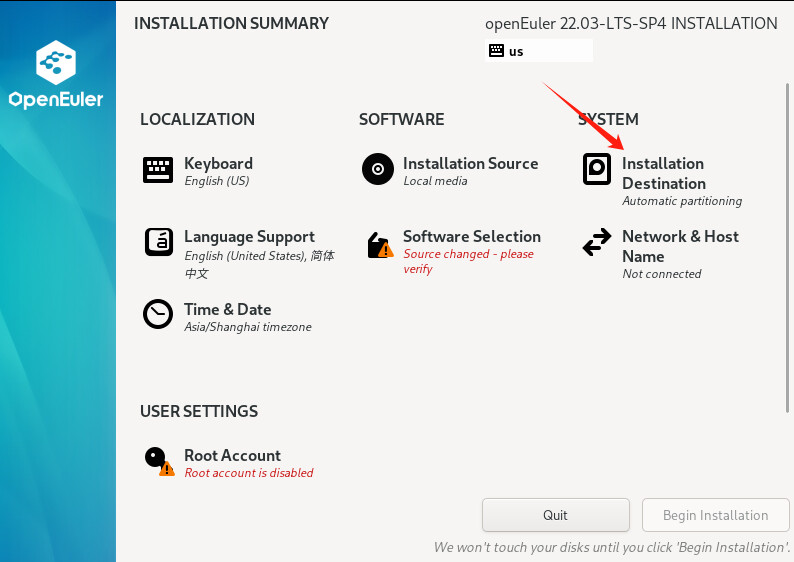Click the Time & Date clock icon
The height and width of the screenshot is (562, 794).
point(158,314)
